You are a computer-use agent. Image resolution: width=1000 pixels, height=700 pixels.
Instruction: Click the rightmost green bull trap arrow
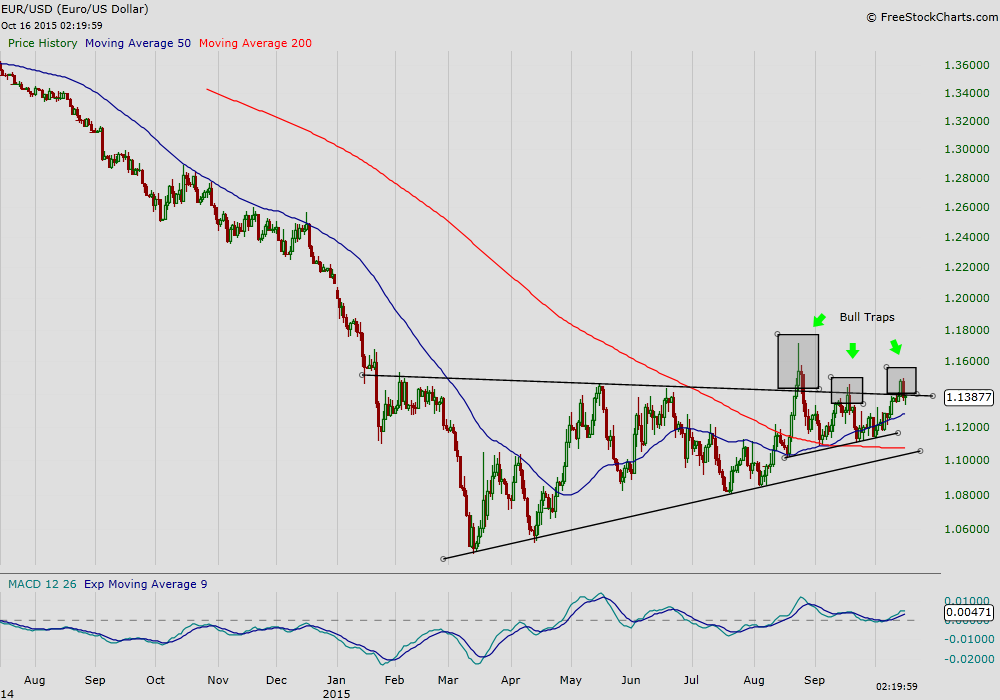coord(895,347)
